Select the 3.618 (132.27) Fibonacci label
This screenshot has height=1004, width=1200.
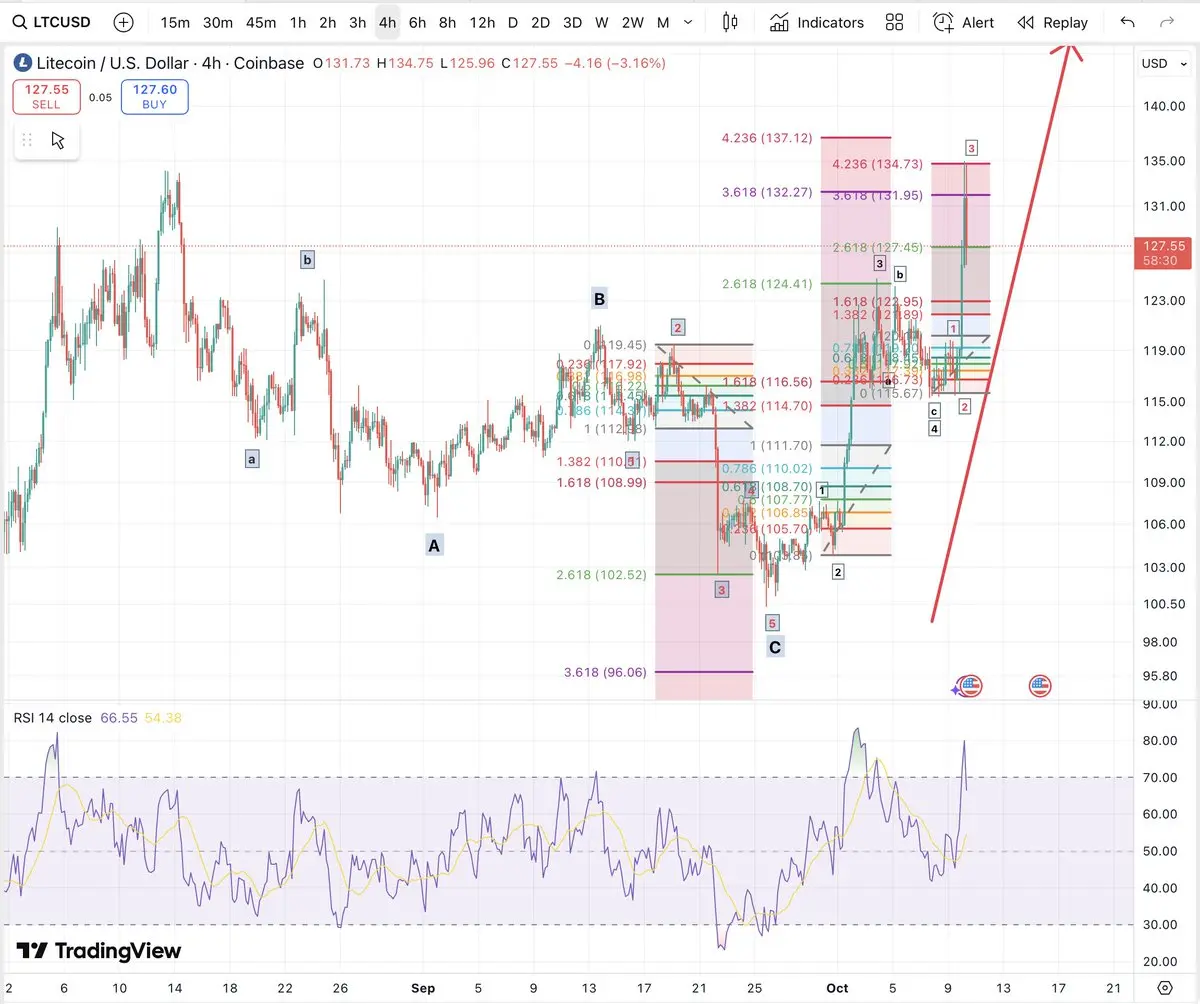pyautogui.click(x=765, y=192)
